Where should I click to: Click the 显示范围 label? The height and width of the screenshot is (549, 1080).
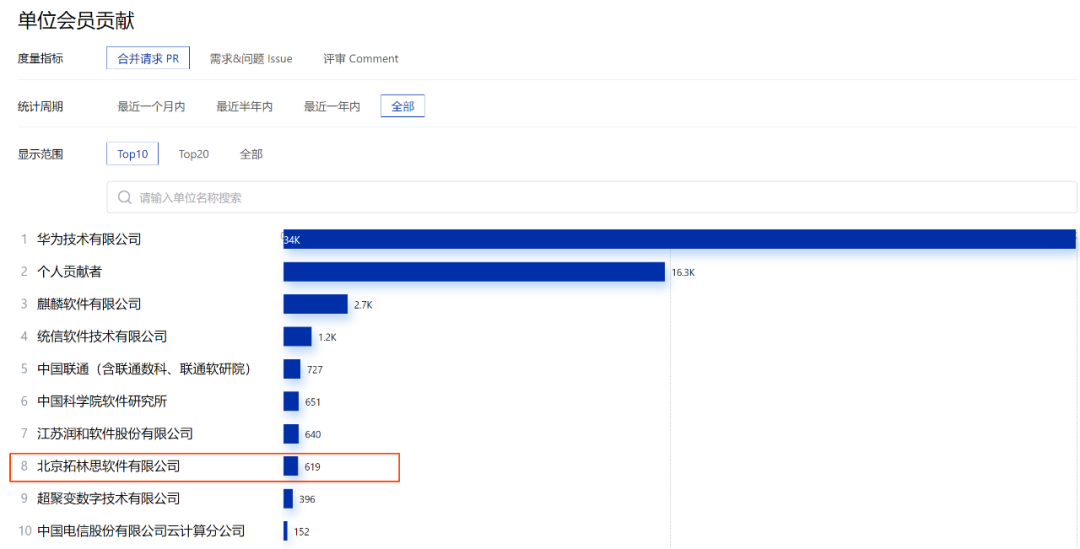pos(40,154)
